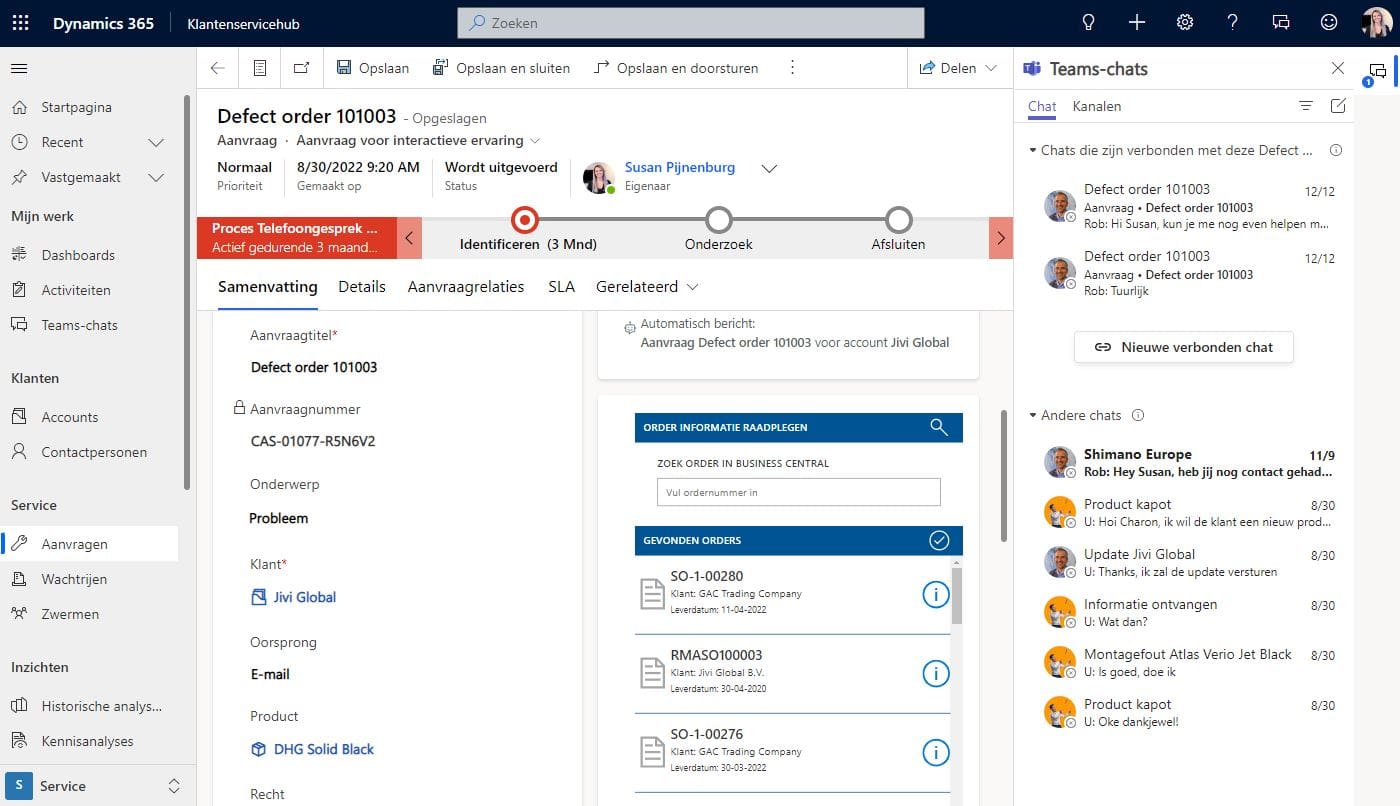
Task: Expand the Recent navigation item chevron
Action: [x=156, y=142]
